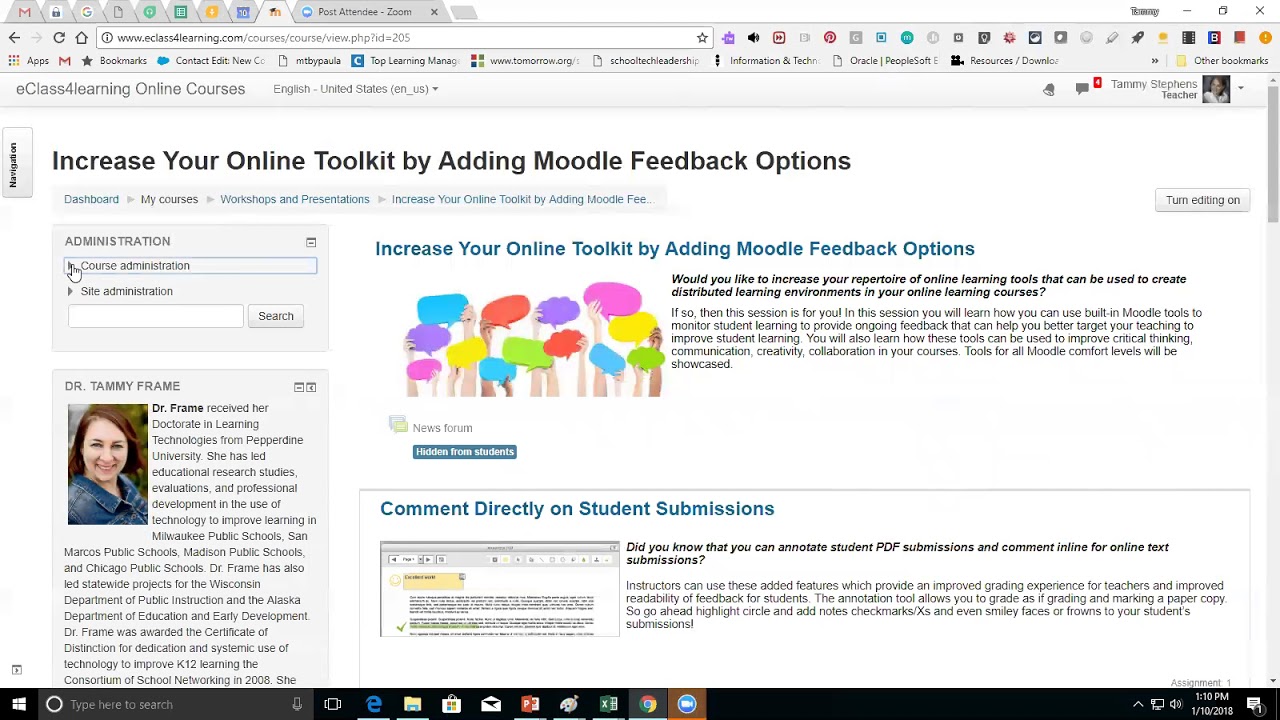This screenshot has width=1280, height=720.
Task: Switch to Zoom app in taskbar
Action: 687,704
